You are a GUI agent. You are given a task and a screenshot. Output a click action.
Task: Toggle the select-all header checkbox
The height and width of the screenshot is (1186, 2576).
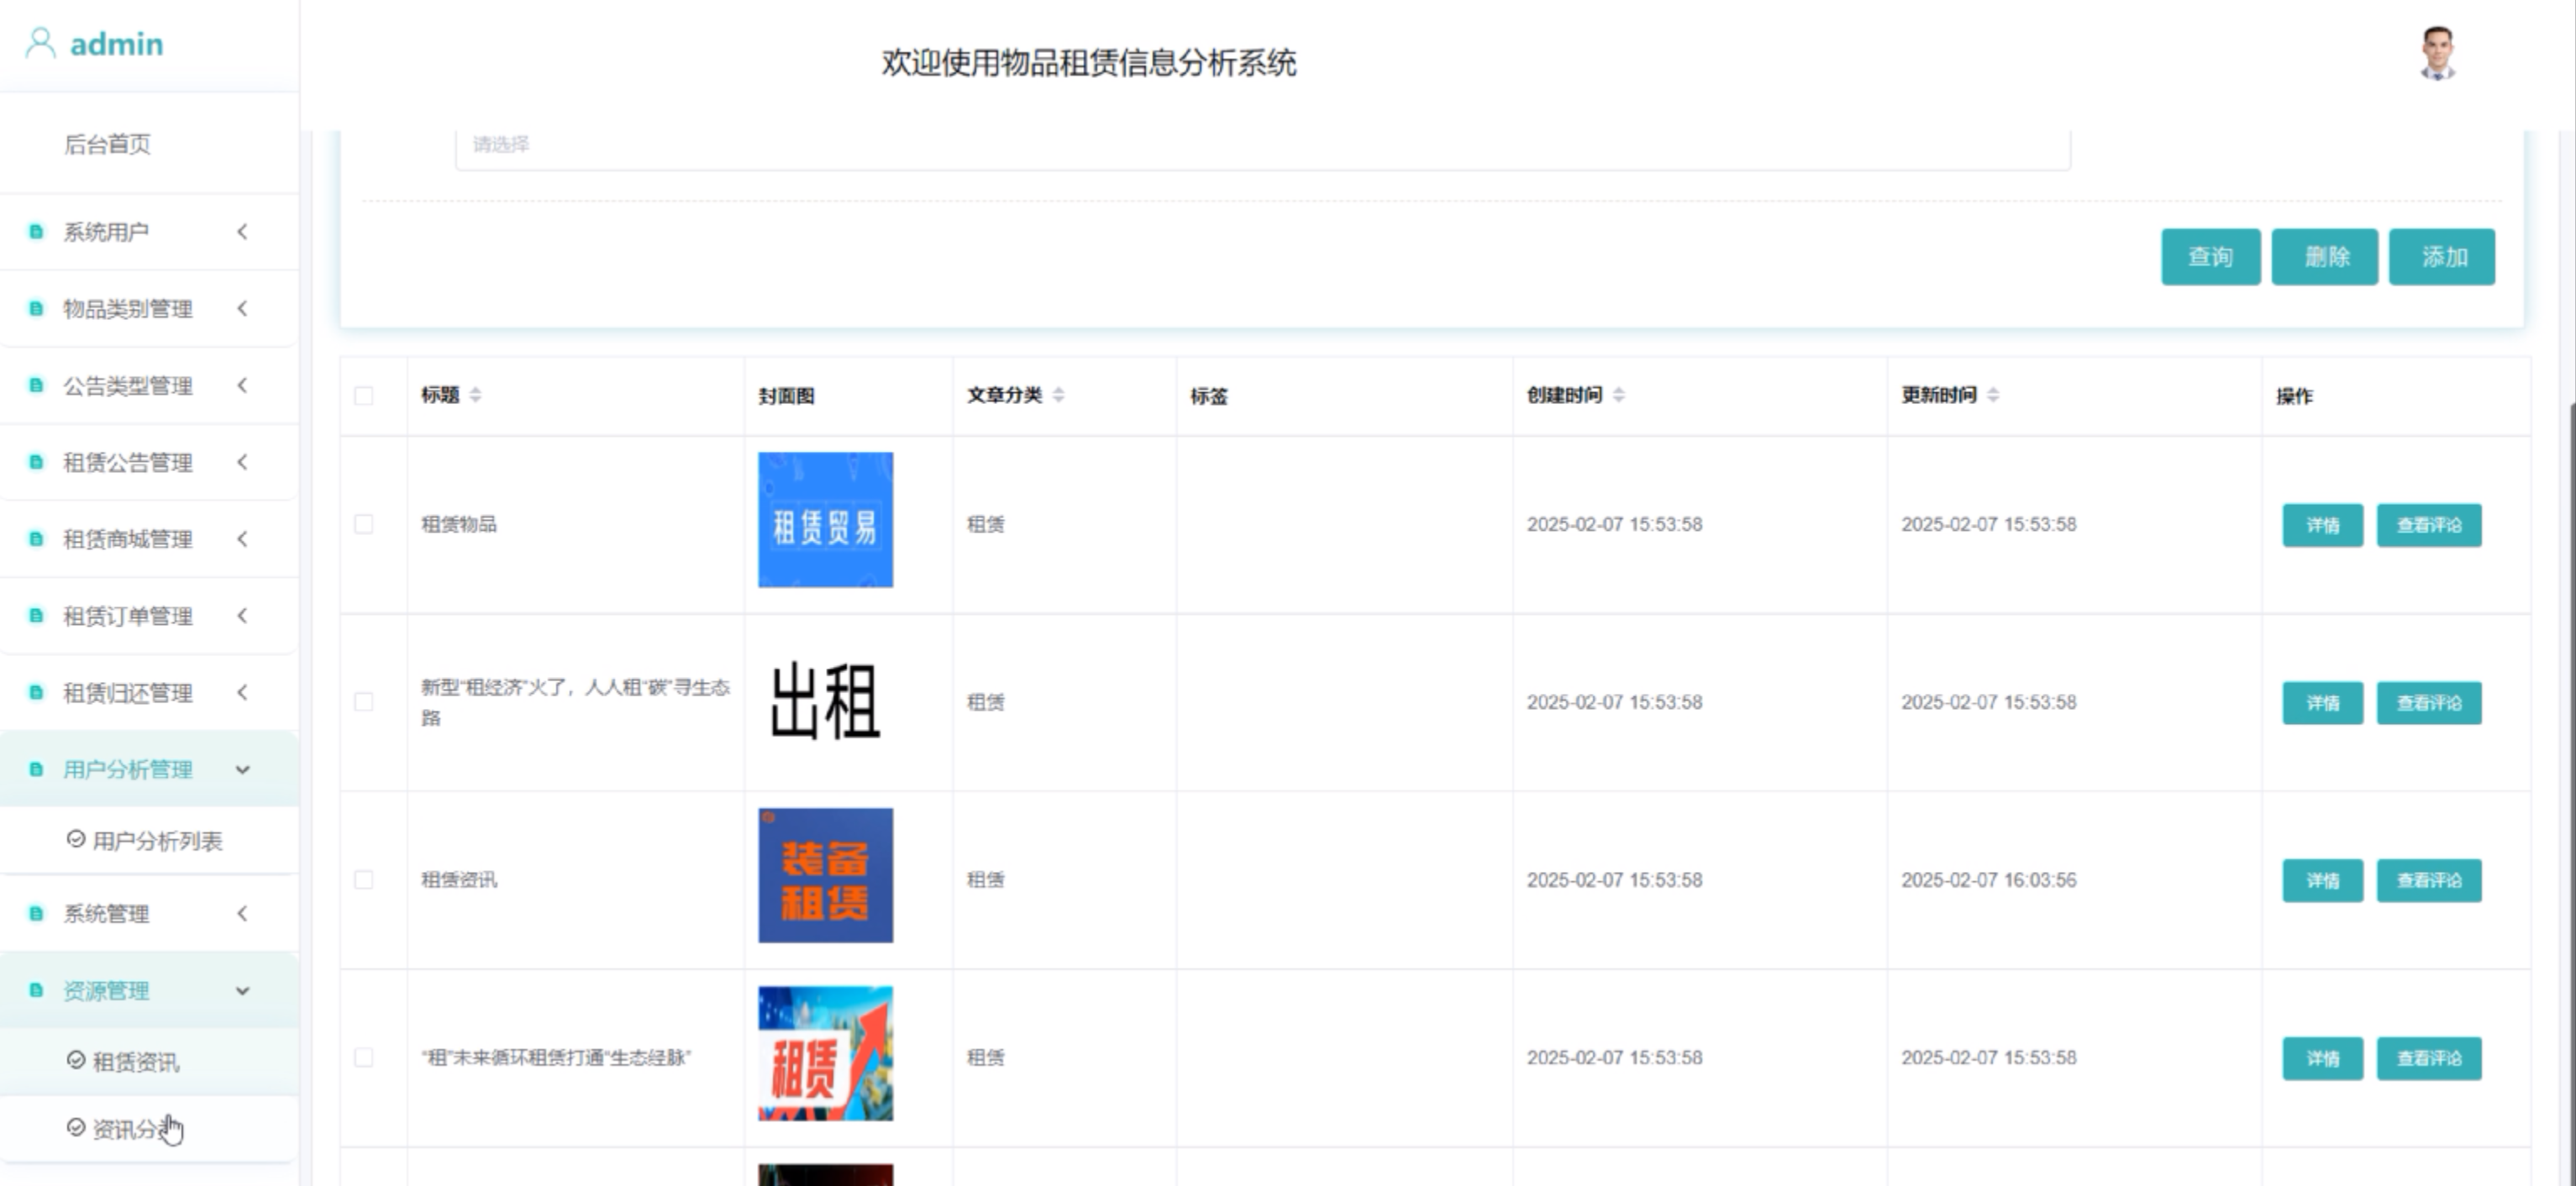(364, 396)
